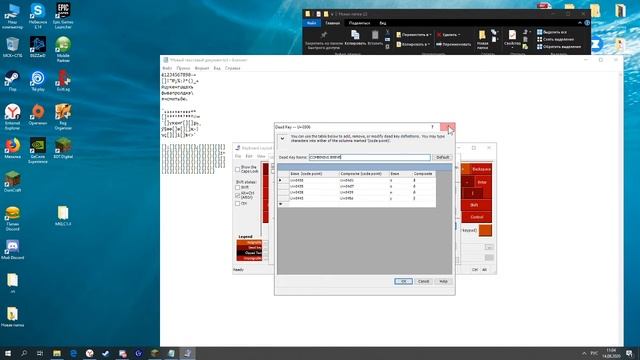640x360 pixels.
Task: Toggle the Shift state checkbox
Action: pyautogui.click(x=238, y=187)
